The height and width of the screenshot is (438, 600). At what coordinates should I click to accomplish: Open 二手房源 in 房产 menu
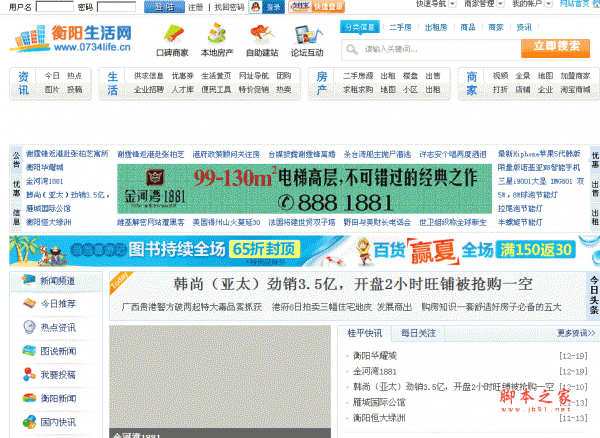coord(358,76)
